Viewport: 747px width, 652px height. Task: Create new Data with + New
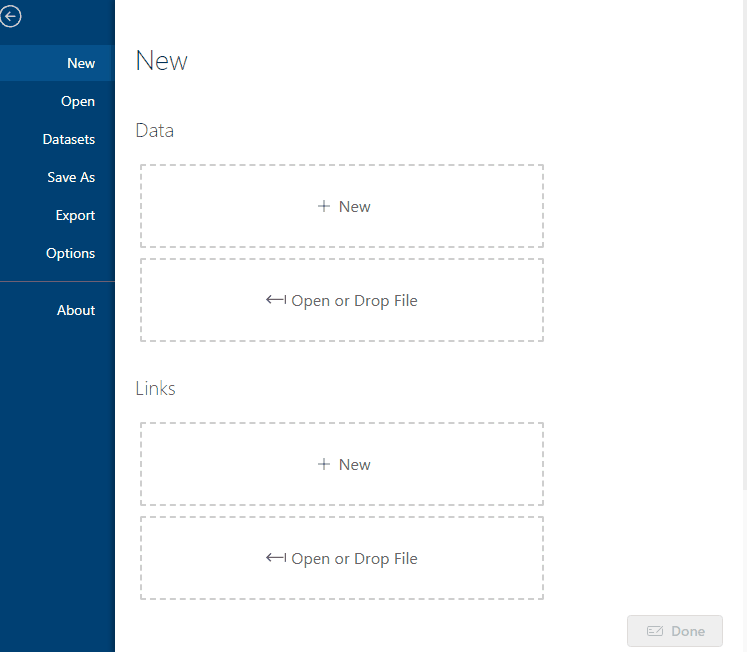tap(342, 206)
